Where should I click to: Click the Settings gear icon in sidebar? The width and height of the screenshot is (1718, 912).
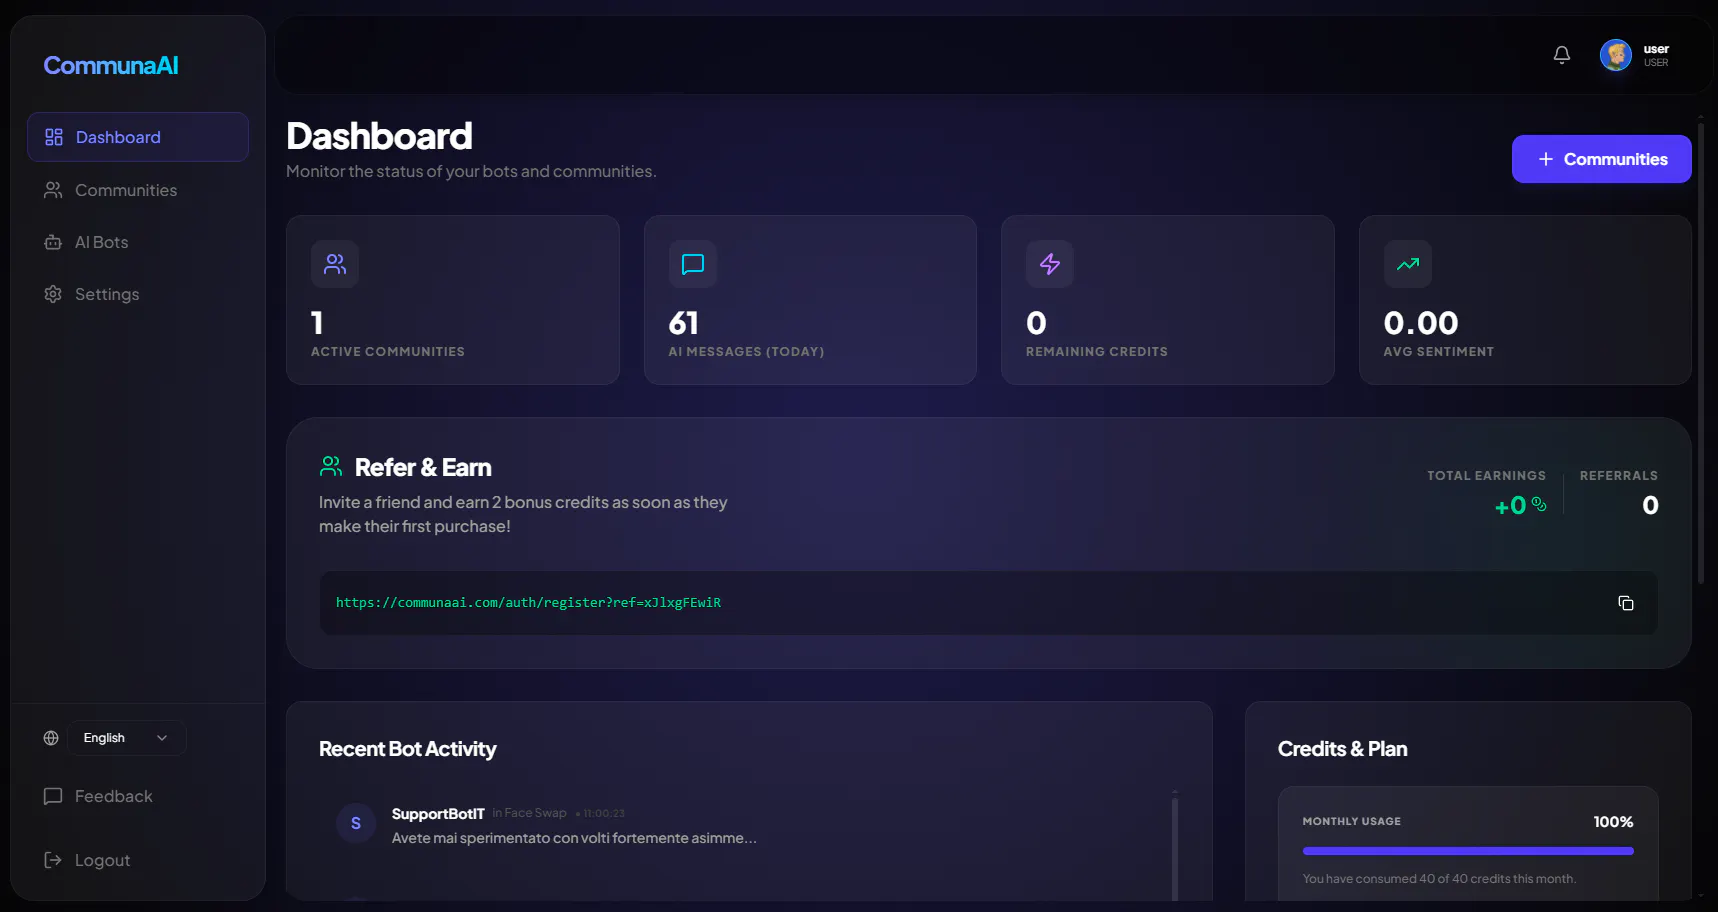tap(53, 294)
